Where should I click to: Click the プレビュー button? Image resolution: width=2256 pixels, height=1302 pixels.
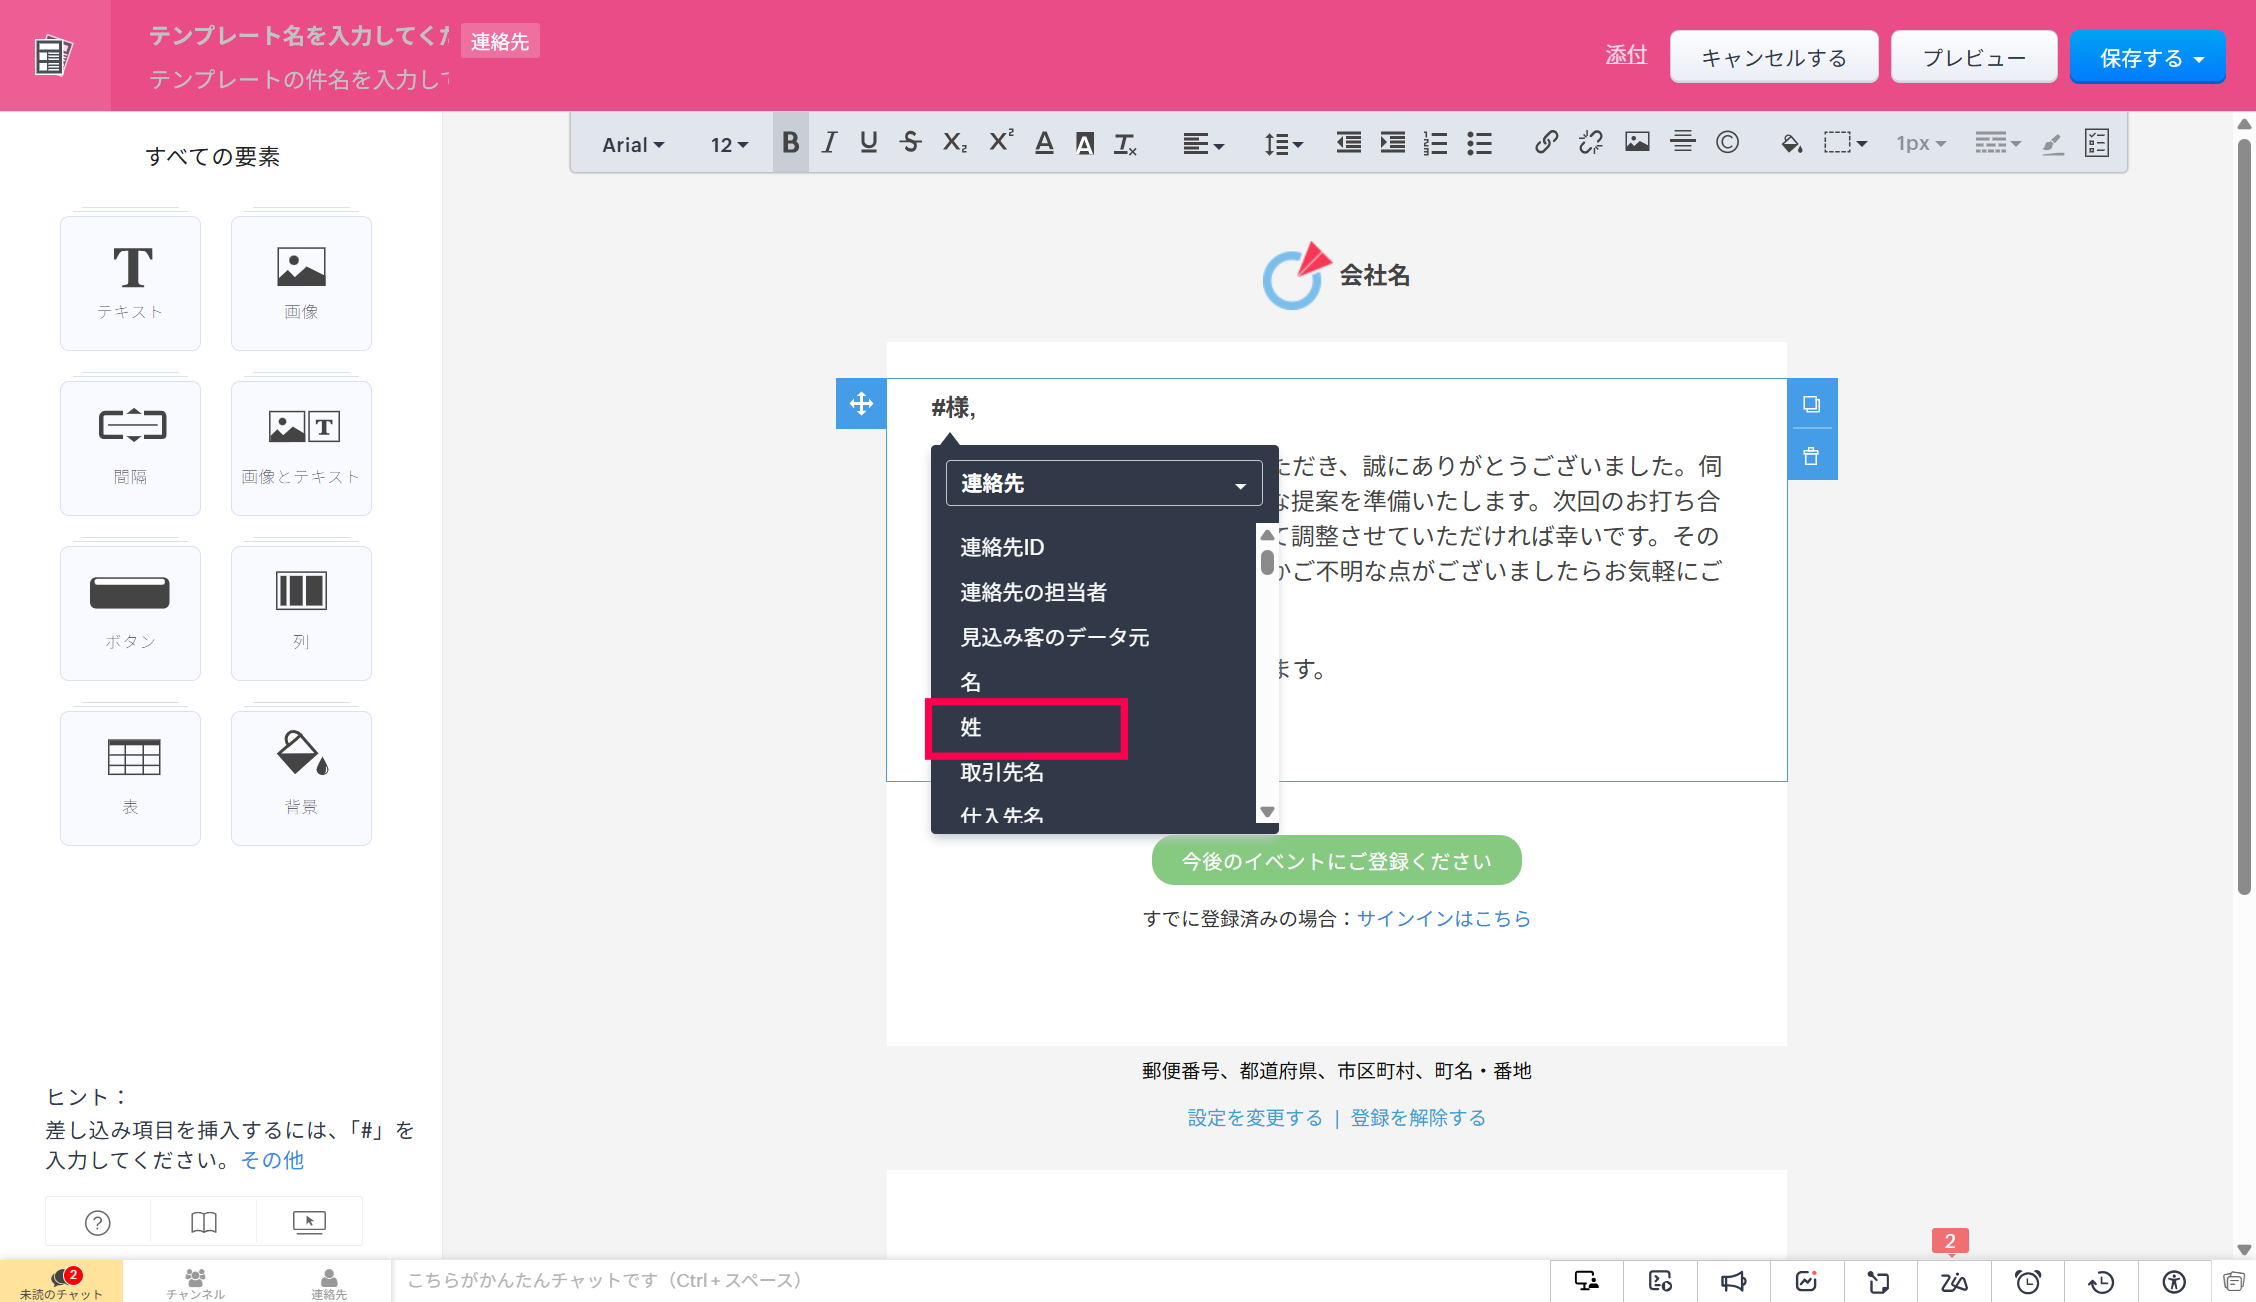(1973, 57)
